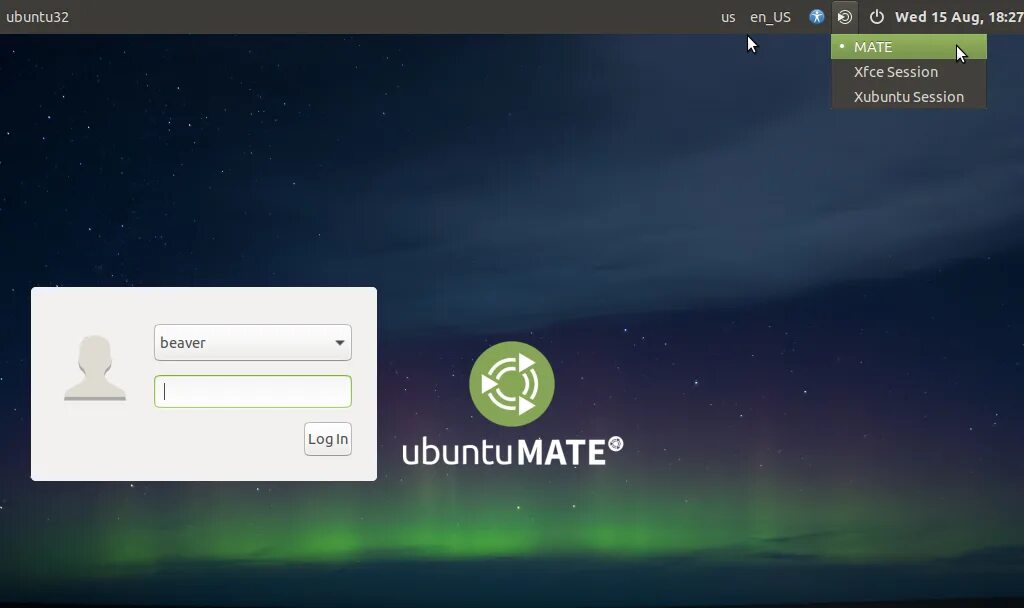Click the ubuntu32 hostname label
Image resolution: width=1024 pixels, height=608 pixels.
click(37, 17)
